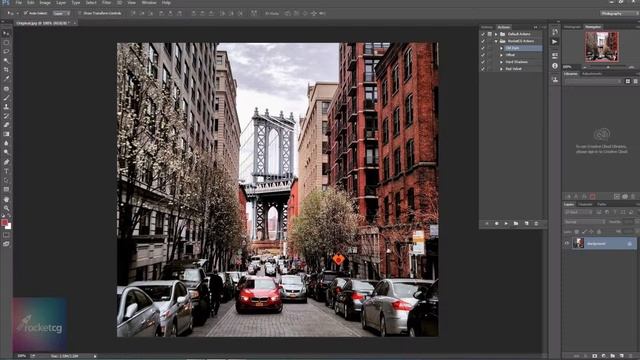Viewport: 640px width, 360px height.
Task: Enable Show Transform Controls checkbox
Action: tap(80, 13)
